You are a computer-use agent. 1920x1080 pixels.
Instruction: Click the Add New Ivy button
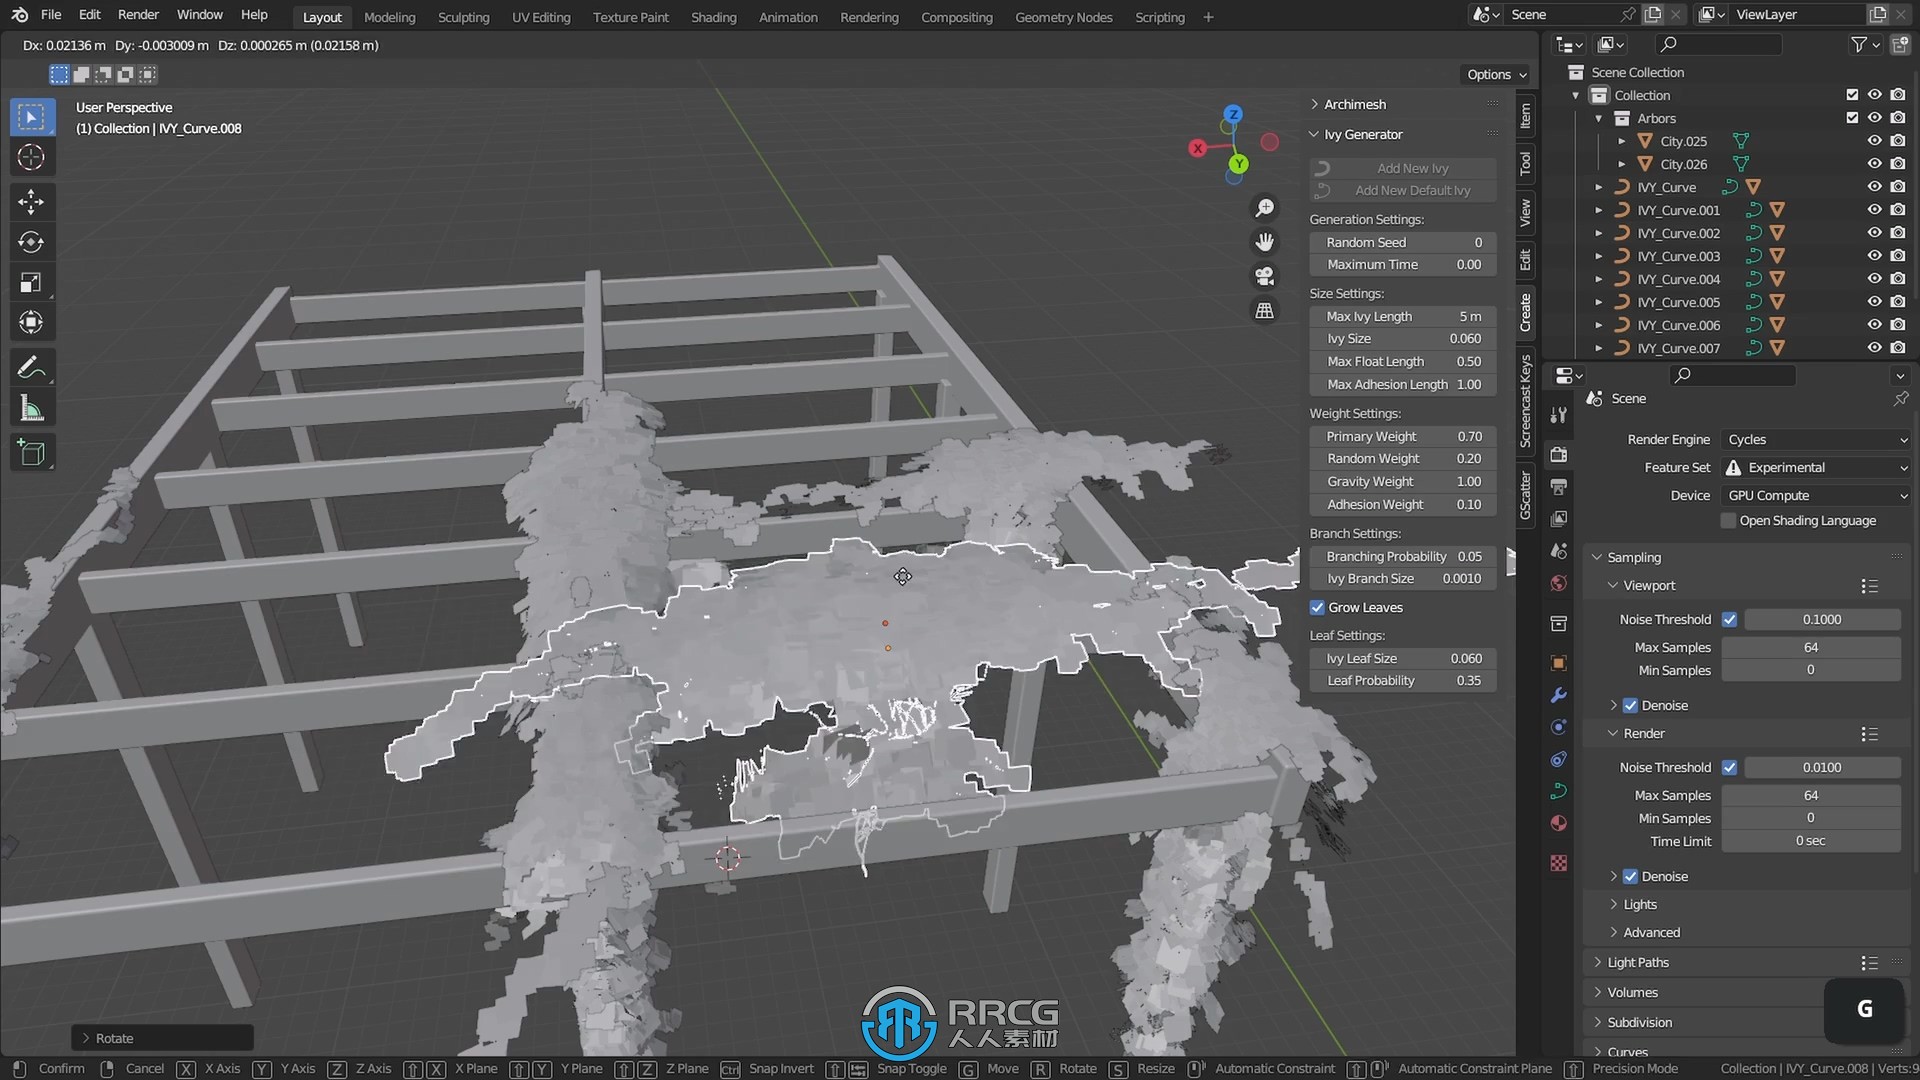click(1412, 166)
